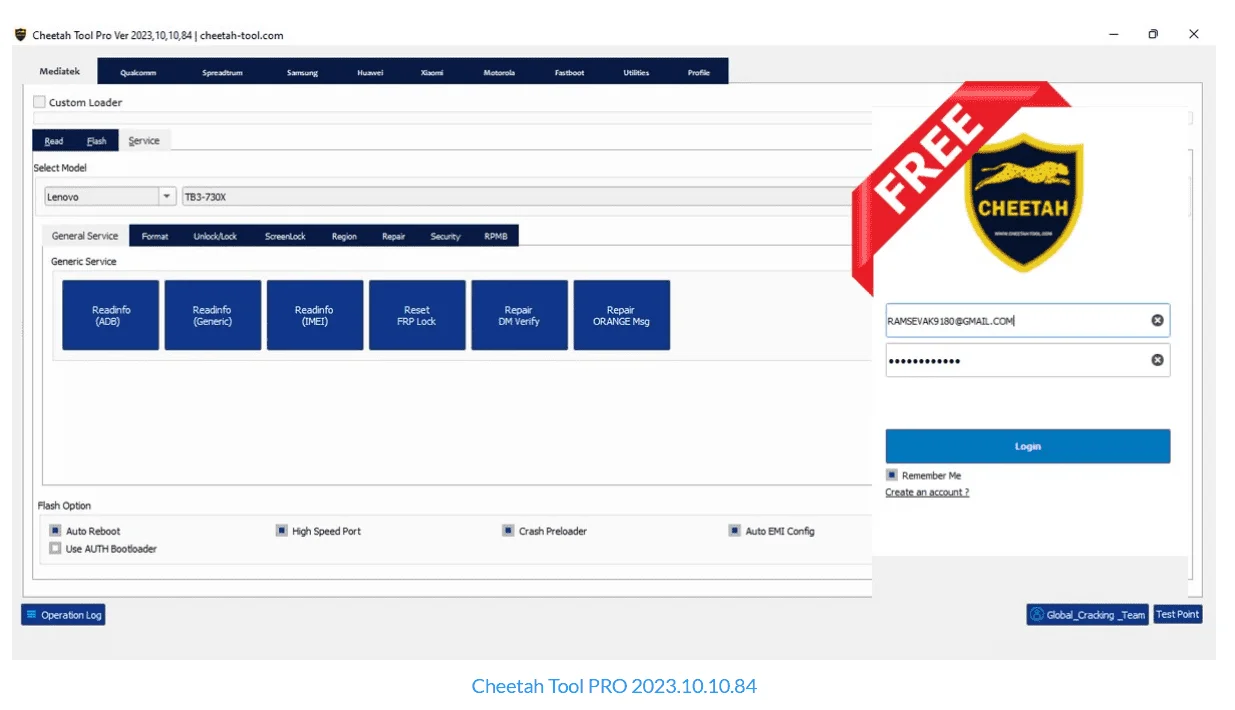Open the Service sub-tab
This screenshot has height=710, width=1235.
click(144, 141)
